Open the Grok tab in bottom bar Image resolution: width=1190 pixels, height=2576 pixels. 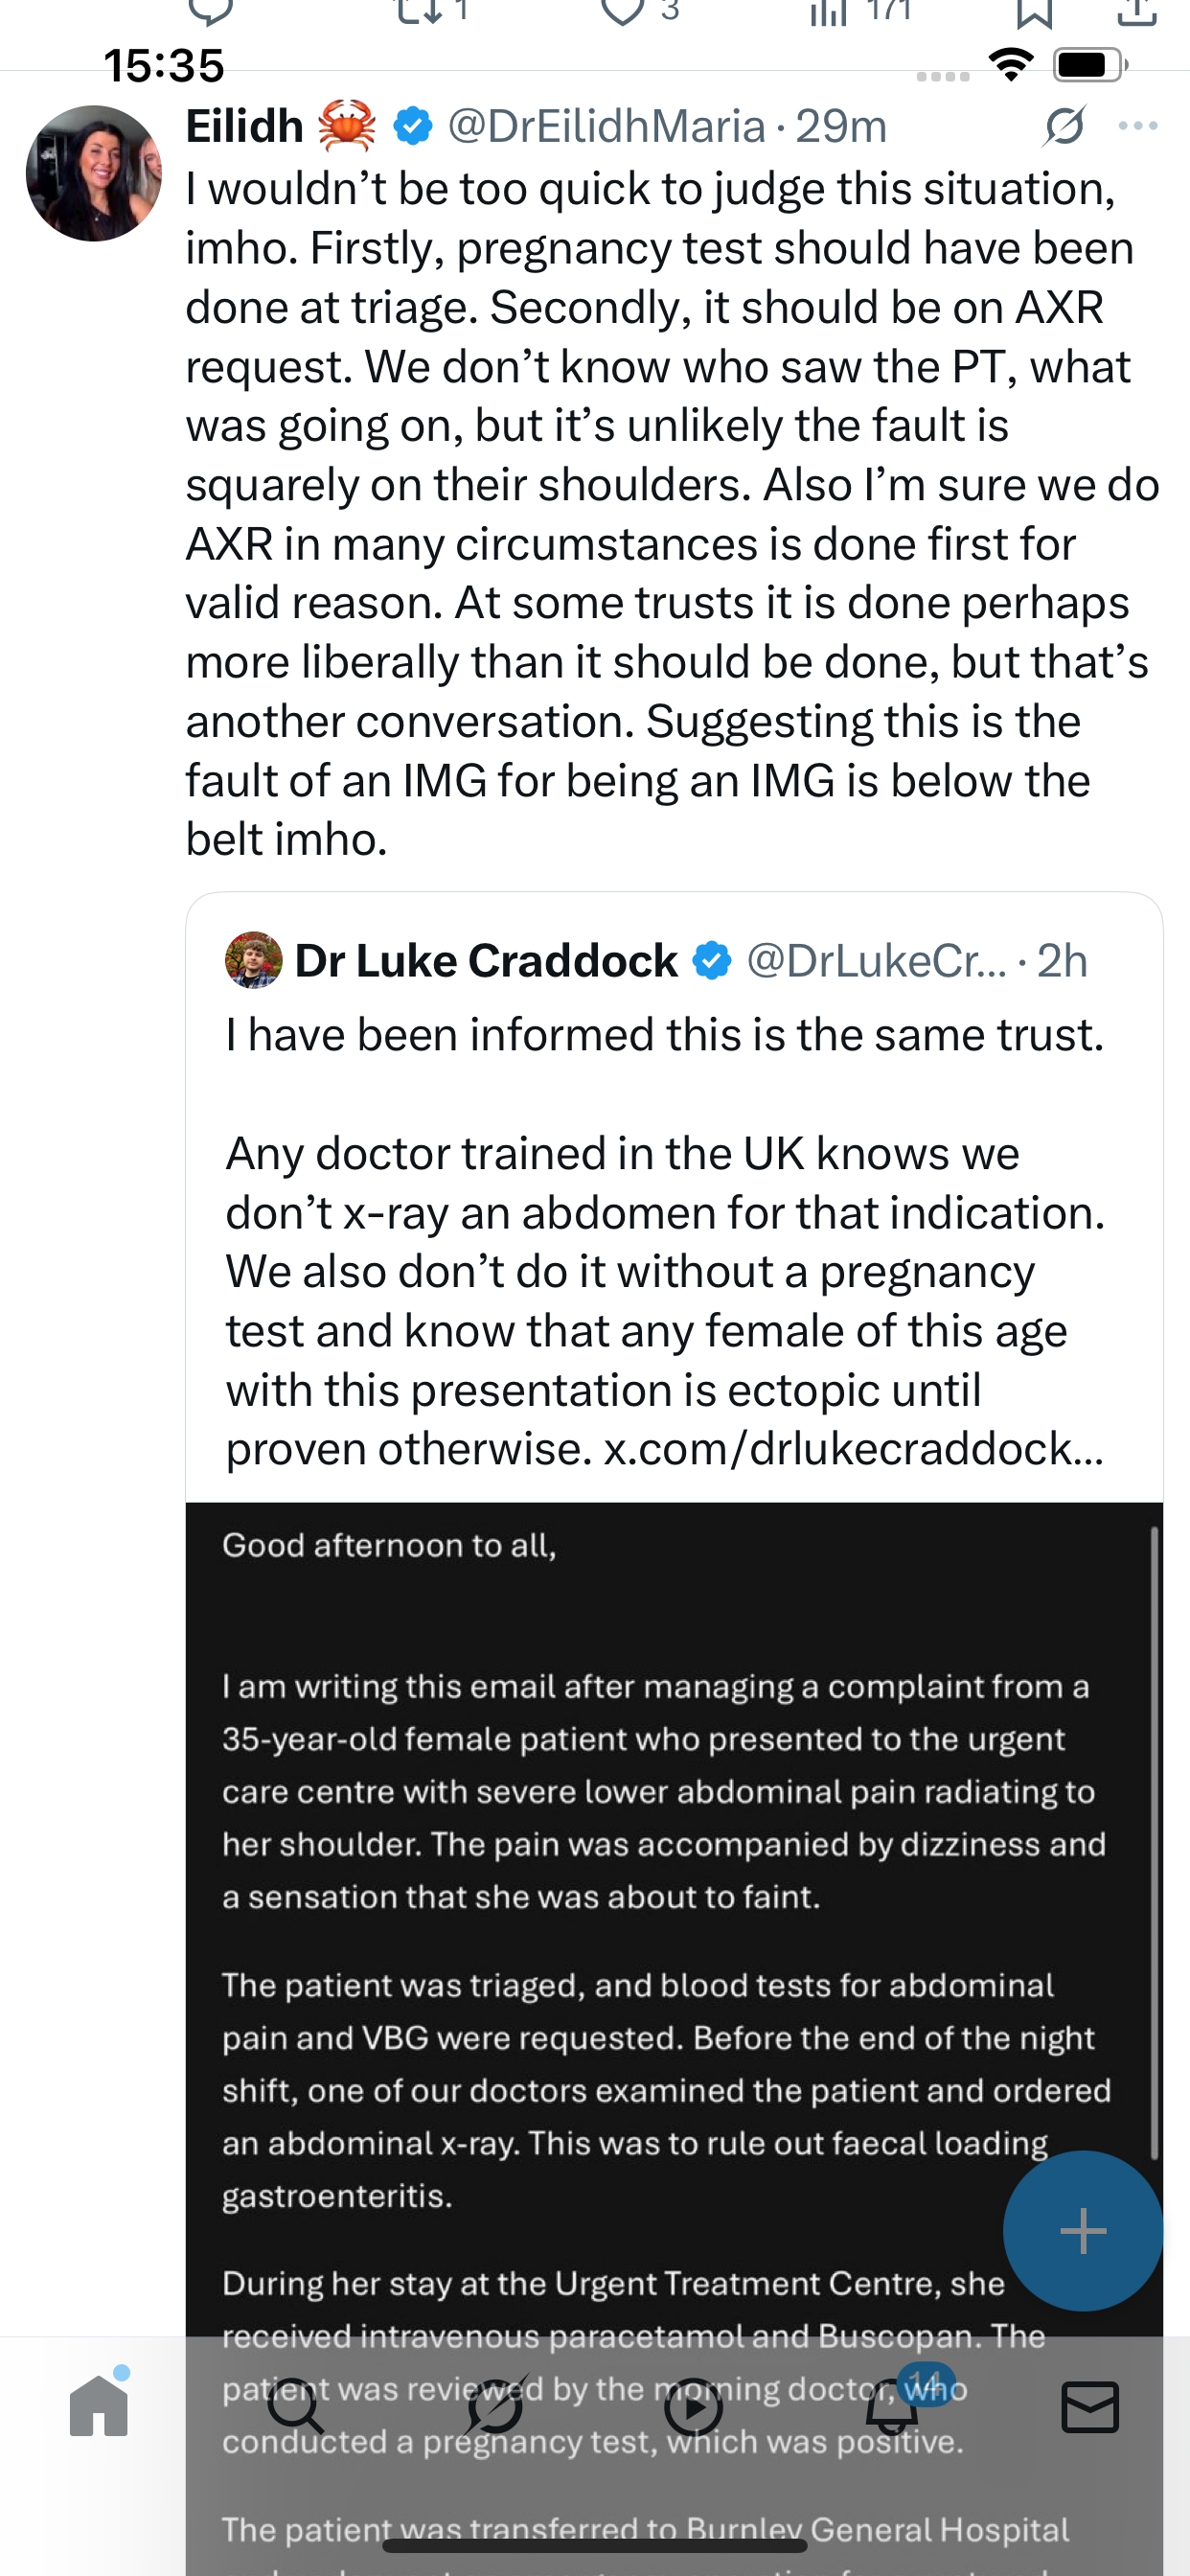tap(495, 2407)
